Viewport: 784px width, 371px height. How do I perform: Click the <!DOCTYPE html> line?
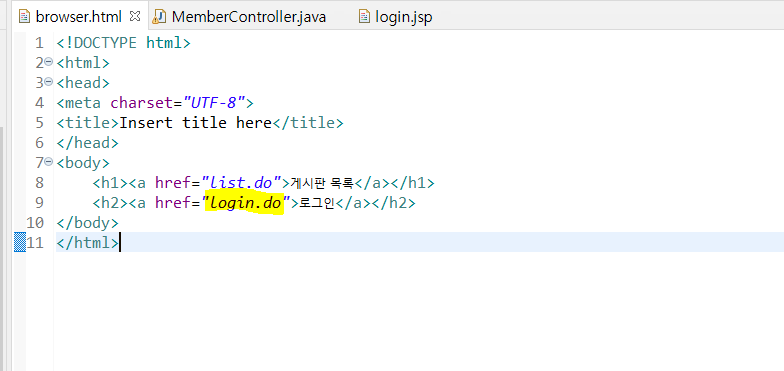(124, 43)
